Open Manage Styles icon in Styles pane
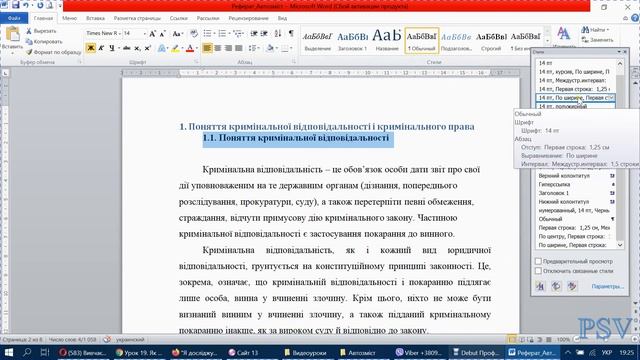Image resolution: width=640 pixels, height=360 pixels. (x=572, y=286)
